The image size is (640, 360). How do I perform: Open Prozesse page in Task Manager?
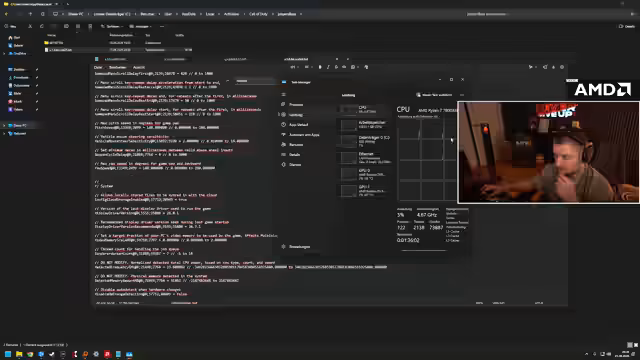pyautogui.click(x=296, y=104)
